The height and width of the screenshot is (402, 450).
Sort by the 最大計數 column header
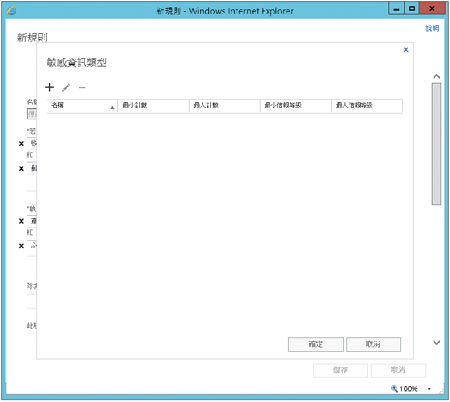(225, 106)
